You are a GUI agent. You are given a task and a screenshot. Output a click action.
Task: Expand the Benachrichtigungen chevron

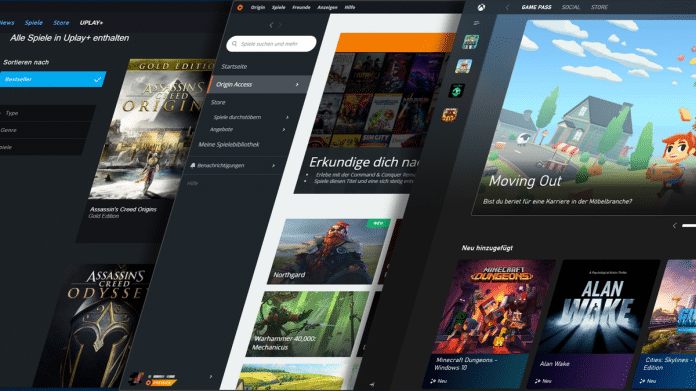pos(273,166)
